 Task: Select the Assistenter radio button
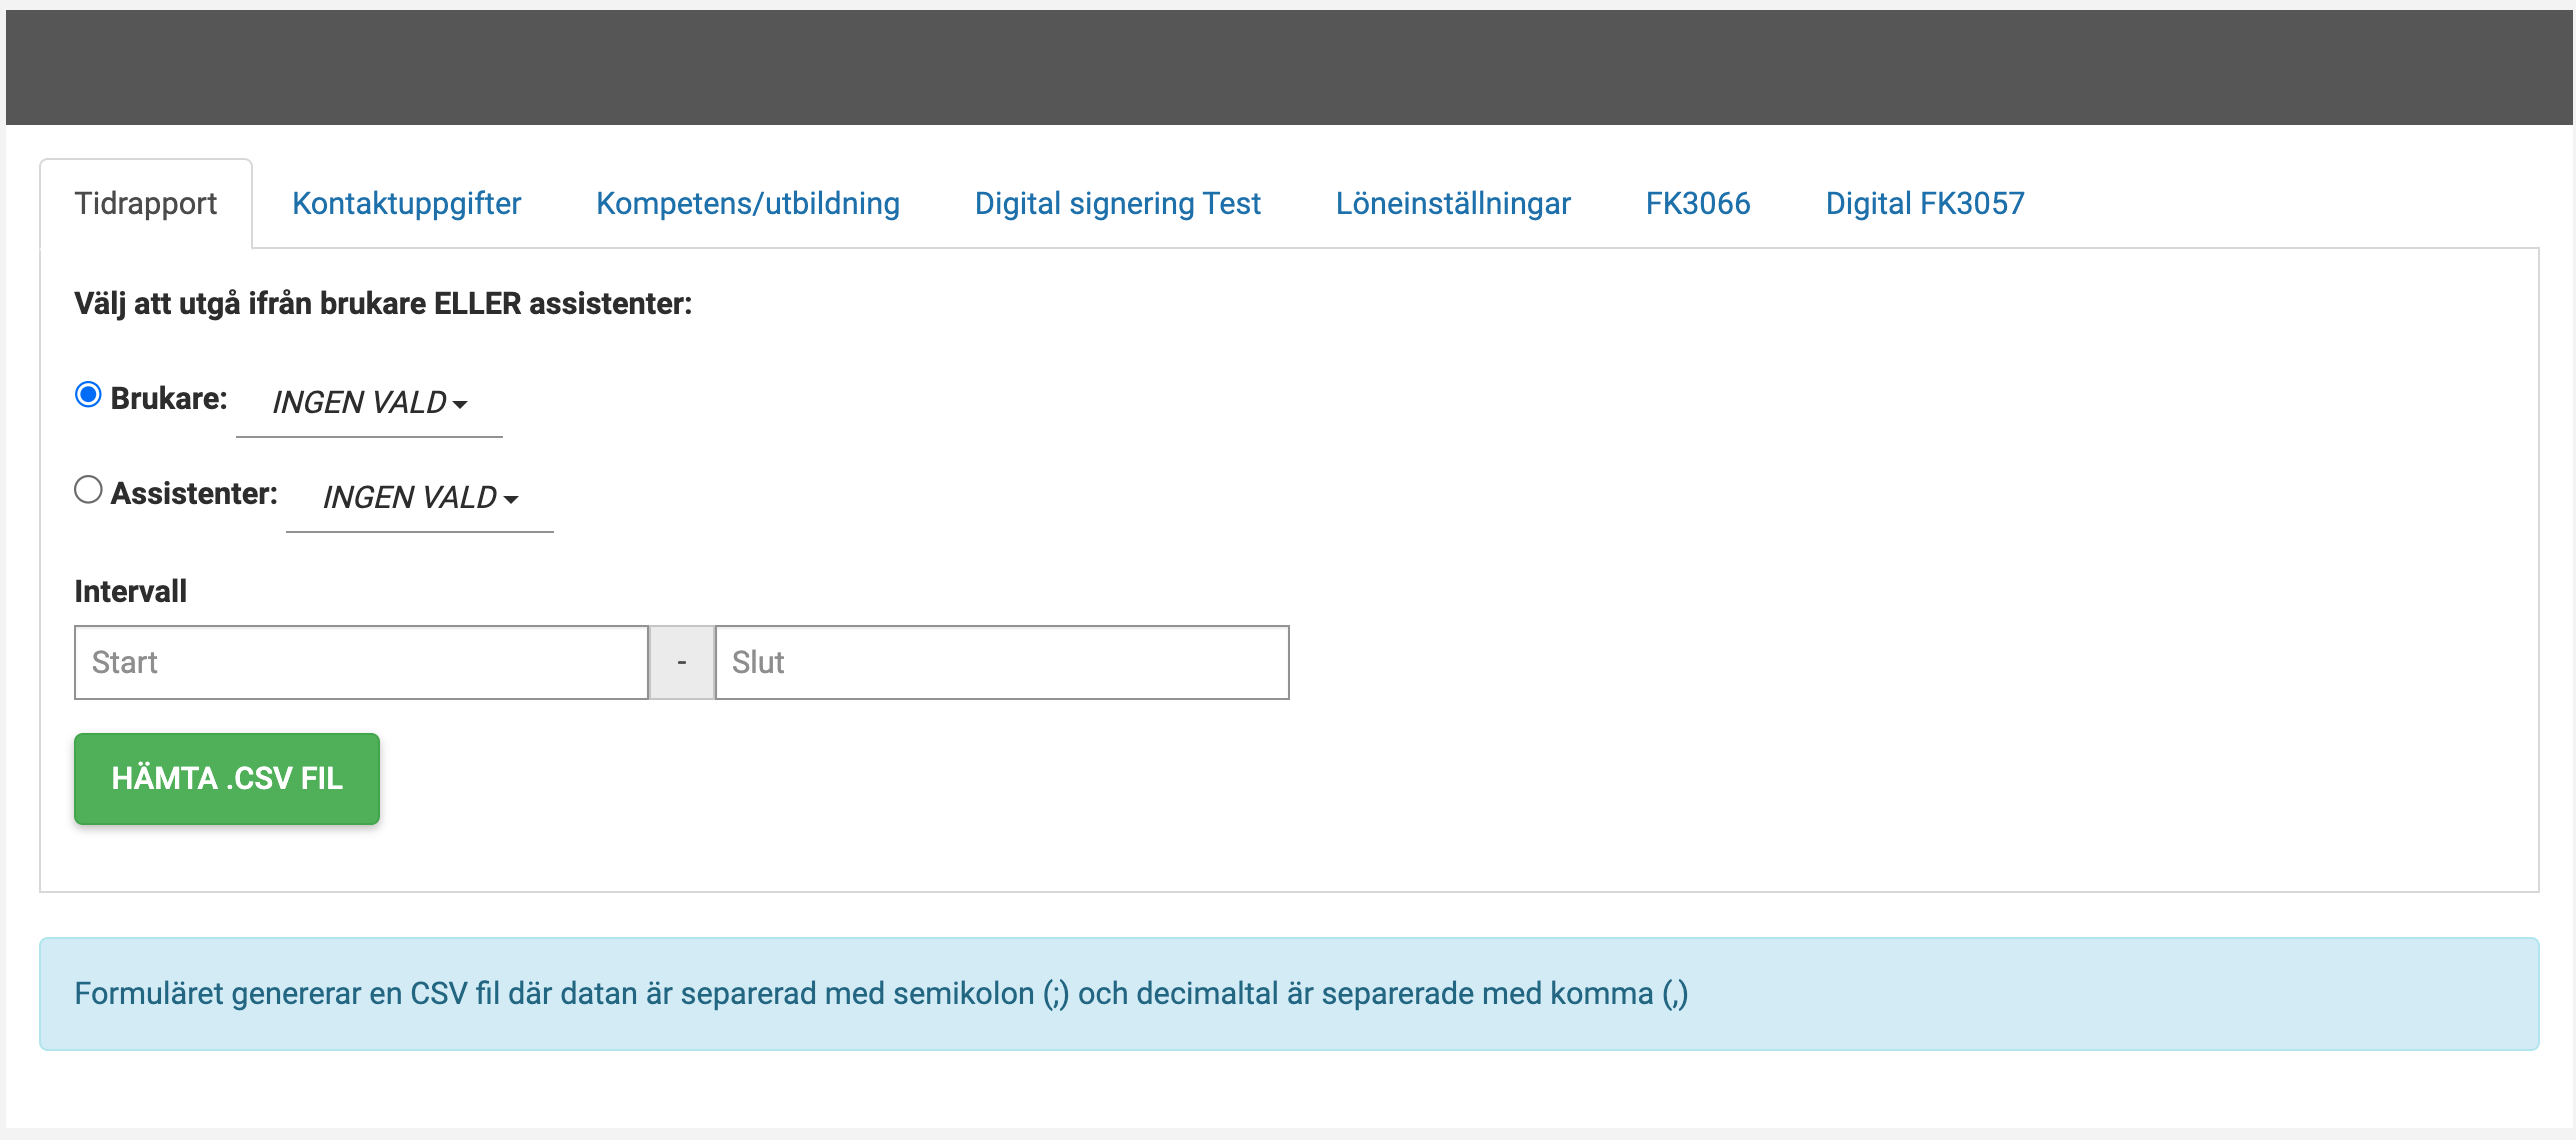coord(88,490)
